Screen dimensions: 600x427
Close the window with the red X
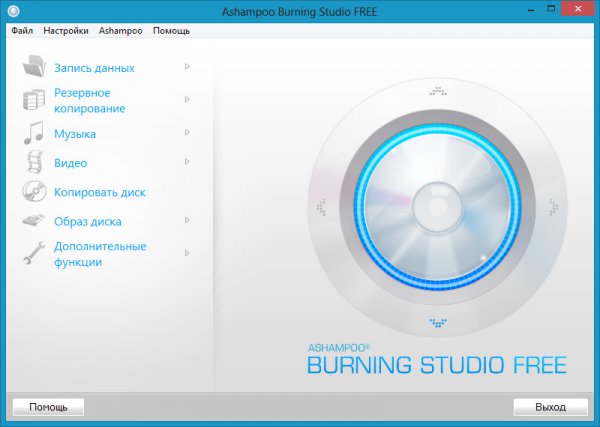[578, 9]
